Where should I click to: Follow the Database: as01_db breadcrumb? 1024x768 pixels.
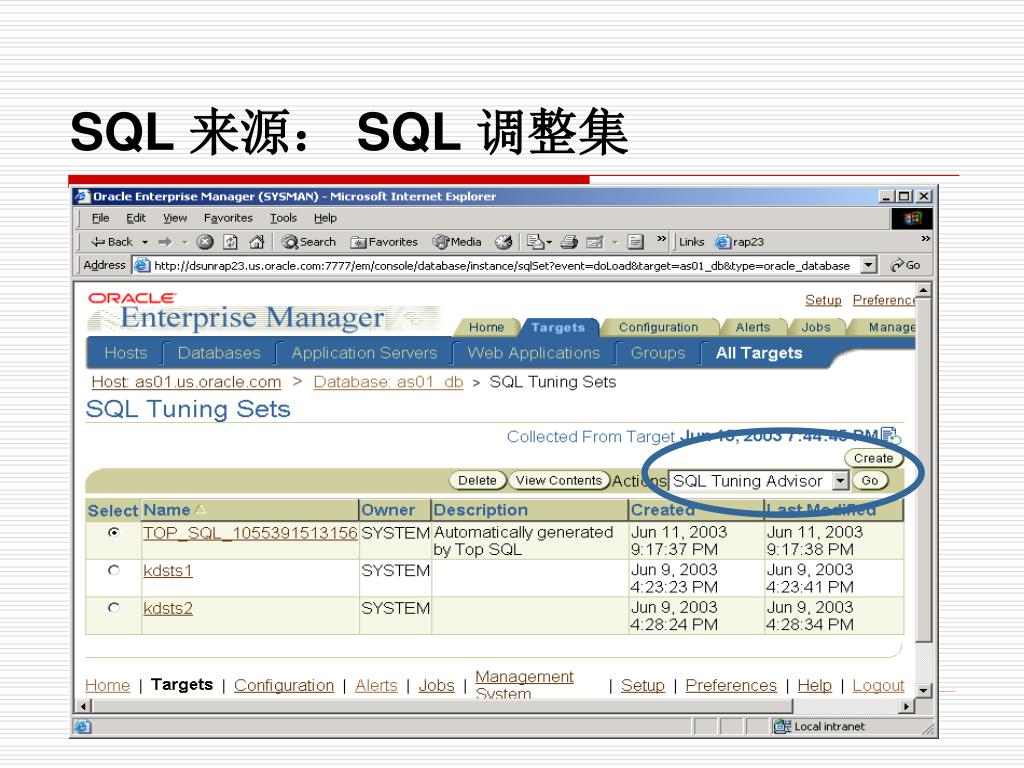pyautogui.click(x=388, y=381)
